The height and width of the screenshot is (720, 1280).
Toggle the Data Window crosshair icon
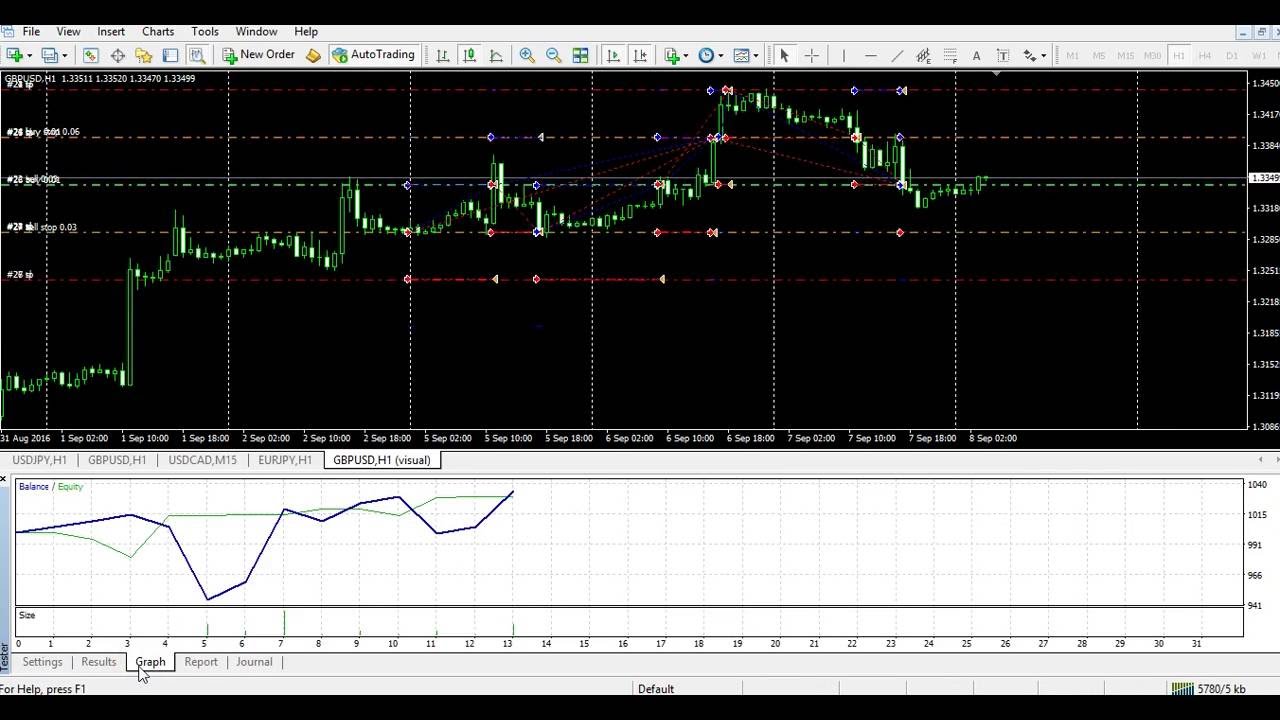[x=117, y=55]
